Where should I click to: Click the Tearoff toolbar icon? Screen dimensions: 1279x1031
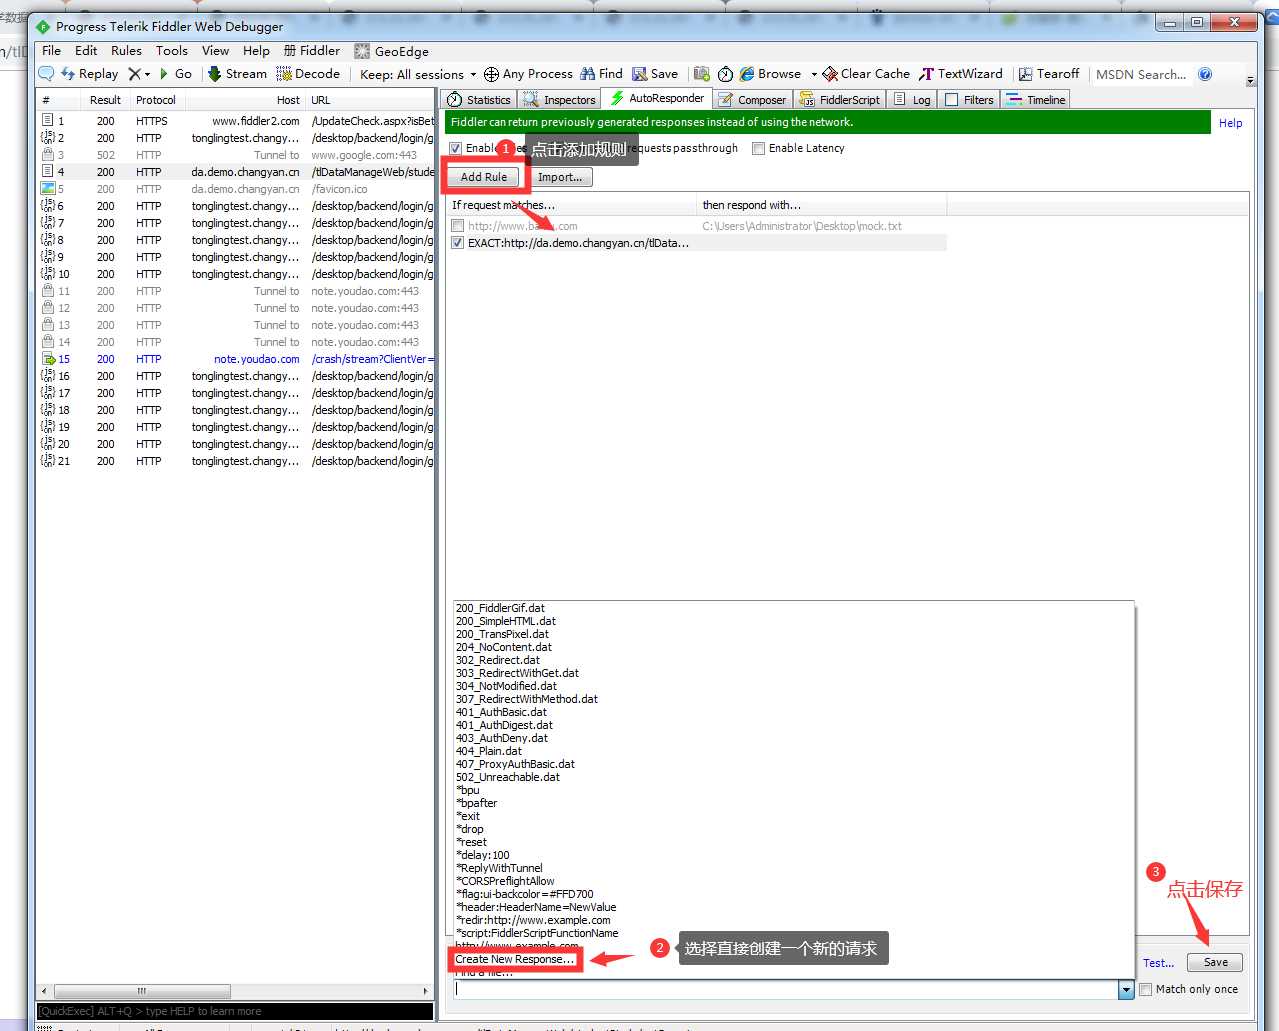(1025, 74)
